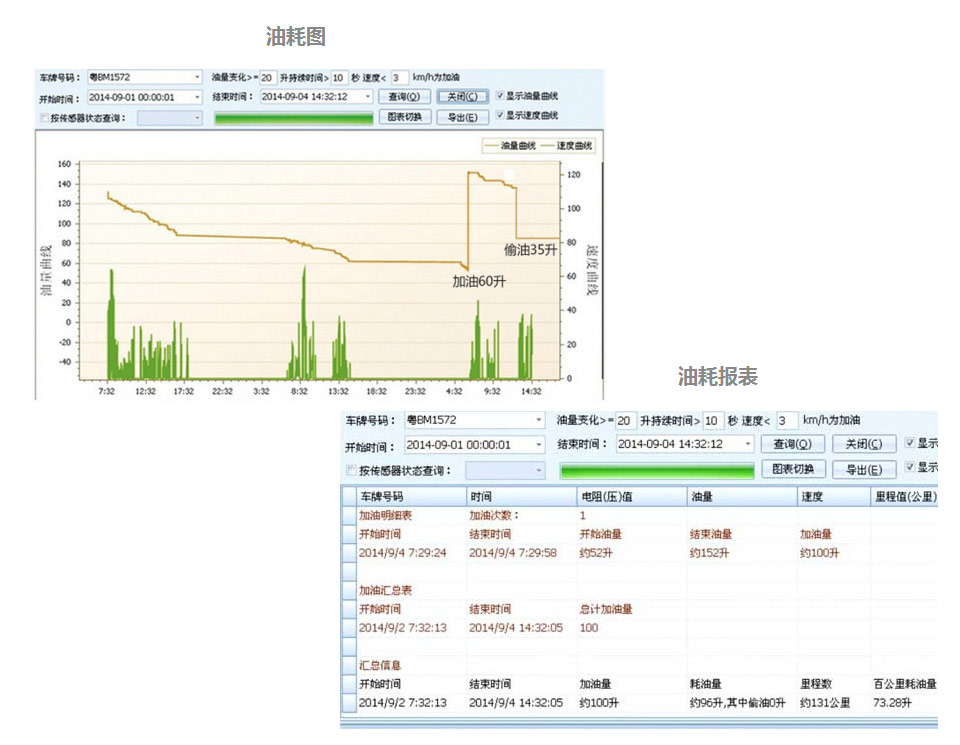This screenshot has height=745, width=960.
Task: Select 汇总信息 row label
Action: coord(380,665)
